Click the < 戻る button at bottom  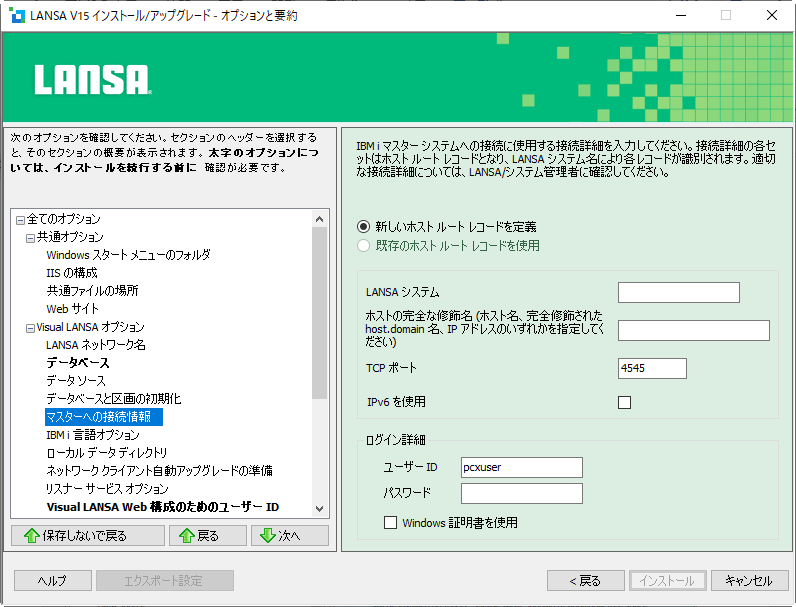[586, 581]
